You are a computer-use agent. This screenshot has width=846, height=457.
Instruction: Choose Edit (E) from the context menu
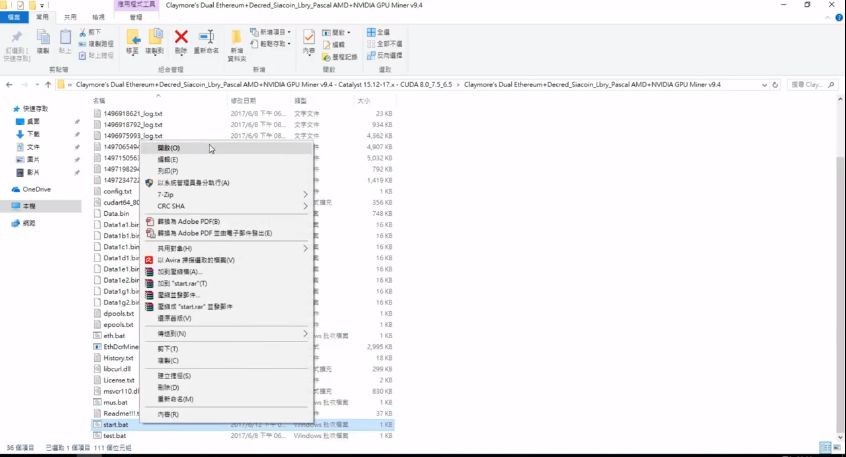click(x=227, y=160)
